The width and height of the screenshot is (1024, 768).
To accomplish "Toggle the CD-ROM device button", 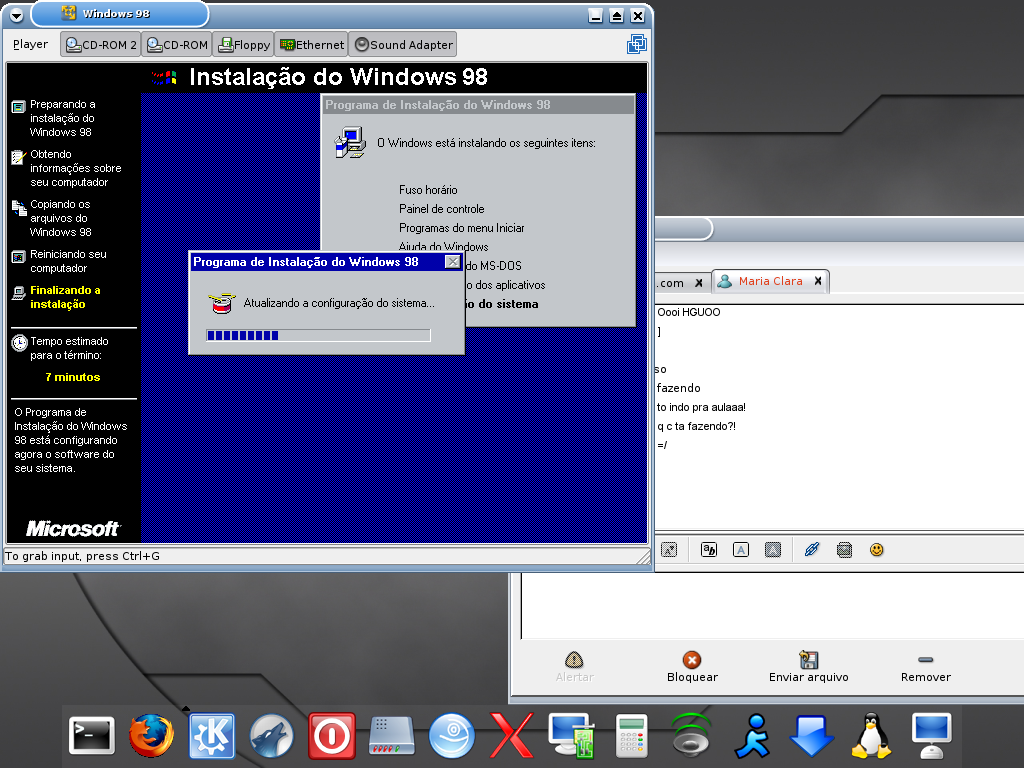I will [177, 44].
